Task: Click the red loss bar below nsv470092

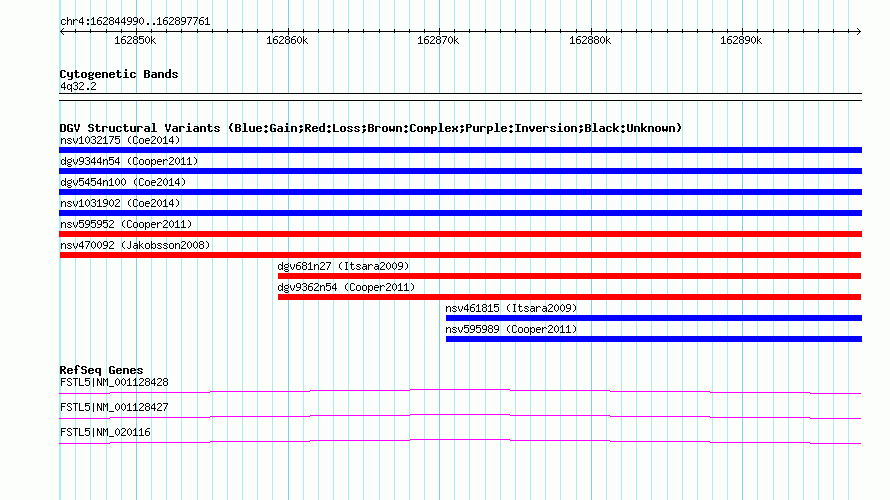Action: pos(460,255)
